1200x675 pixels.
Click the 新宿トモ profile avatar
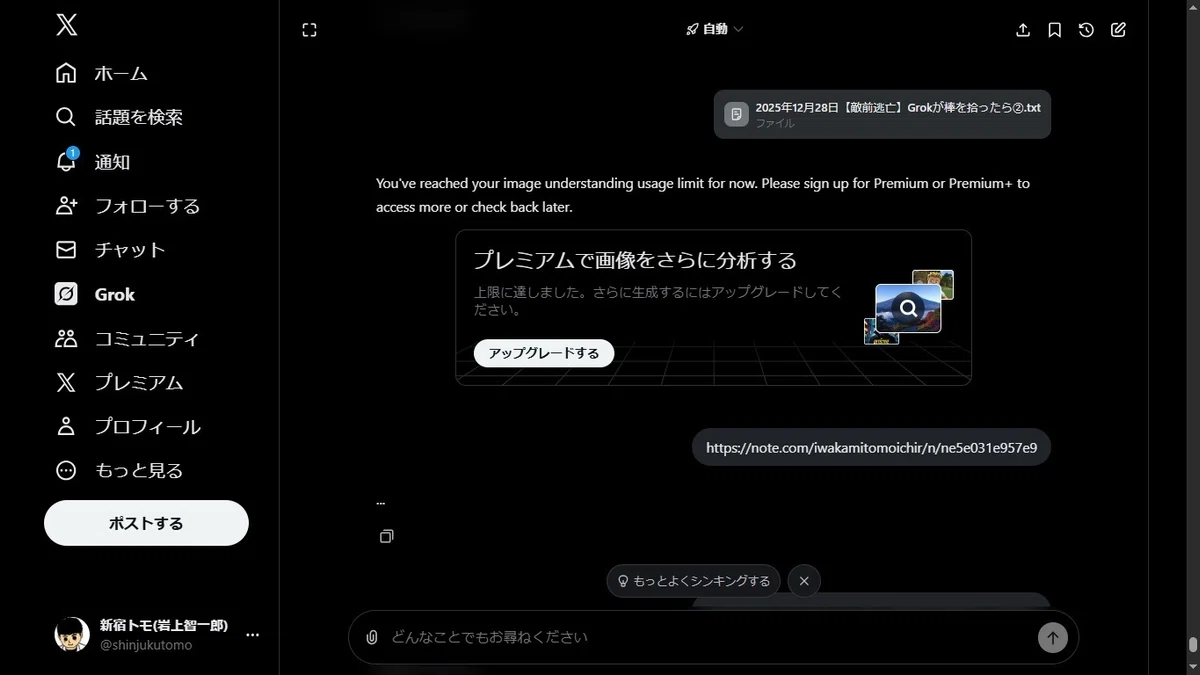tap(72, 634)
